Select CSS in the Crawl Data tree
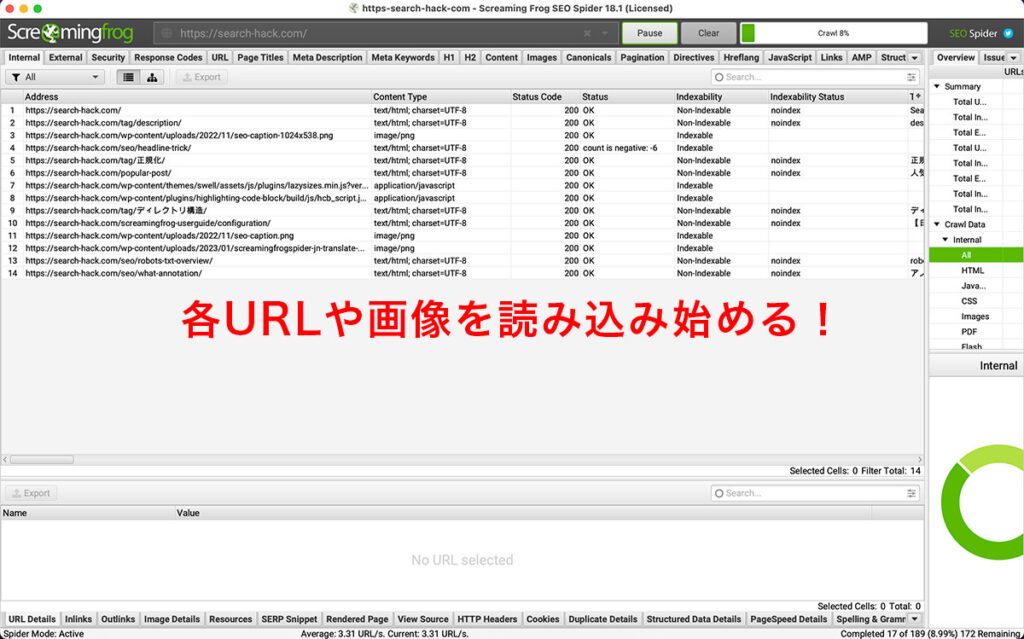1024x639 pixels. (969, 301)
